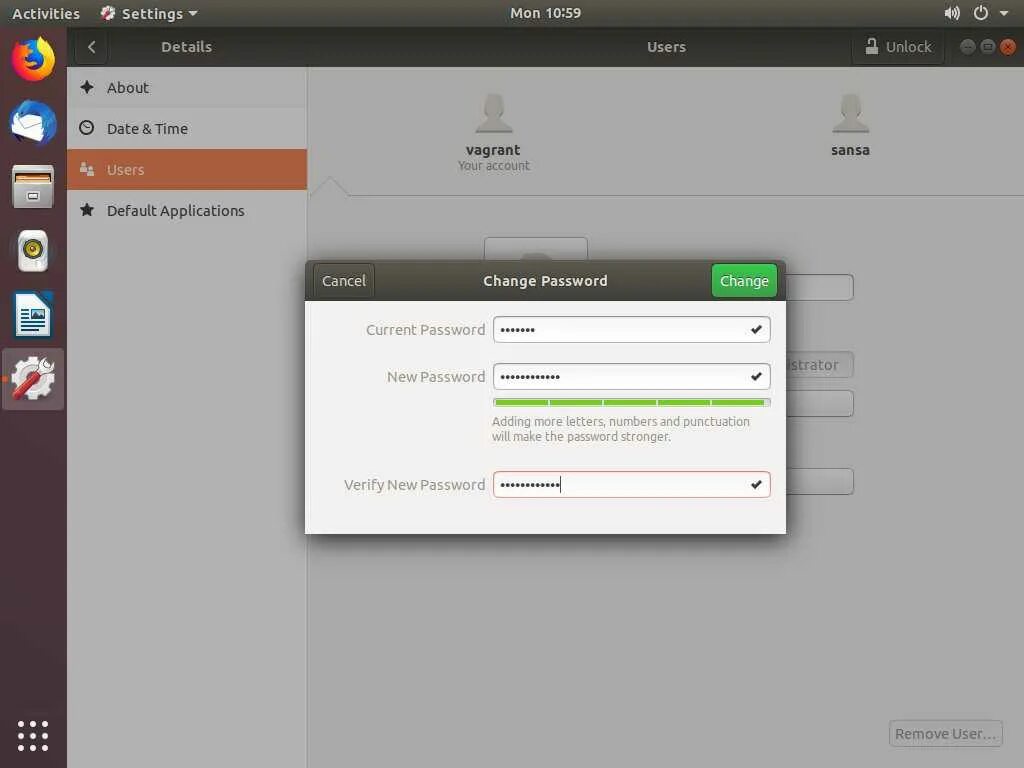Minimize the Settings window

[968, 46]
